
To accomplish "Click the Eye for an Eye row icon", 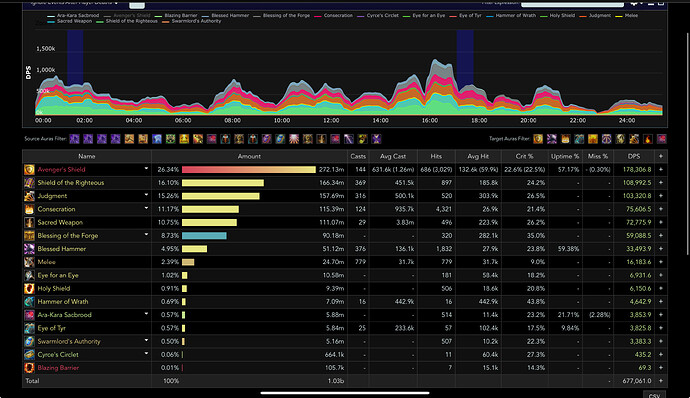I will pyautogui.click(x=29, y=275).
